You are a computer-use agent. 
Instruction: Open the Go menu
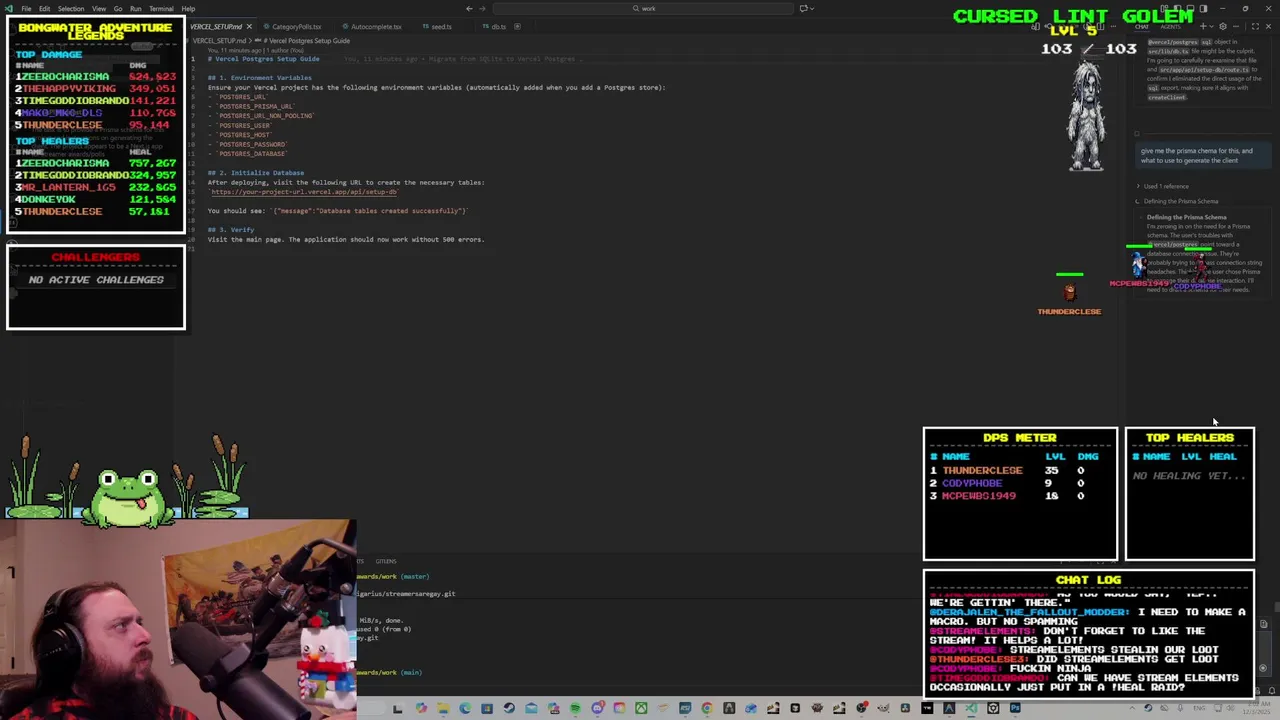pos(118,8)
